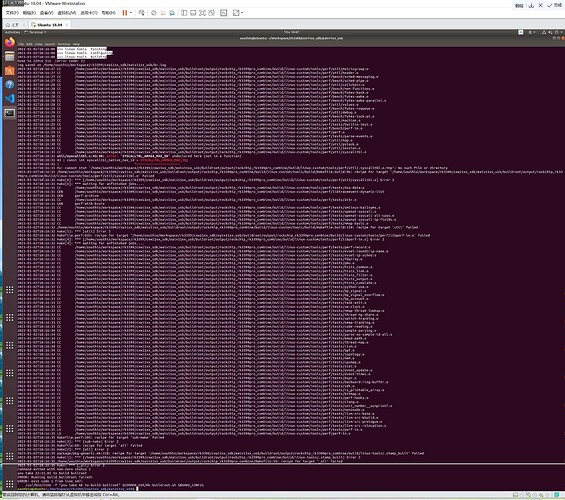Click the terminal window title bar path text
The height and width of the screenshot is (500, 565).
pos(292,38)
